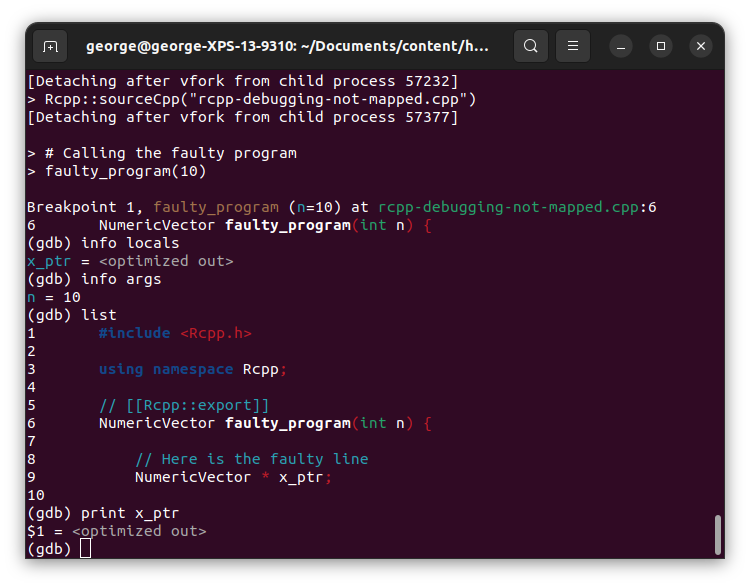Click the n = 10 output line
Viewport: 750px width, 587px height.
(x=54, y=297)
